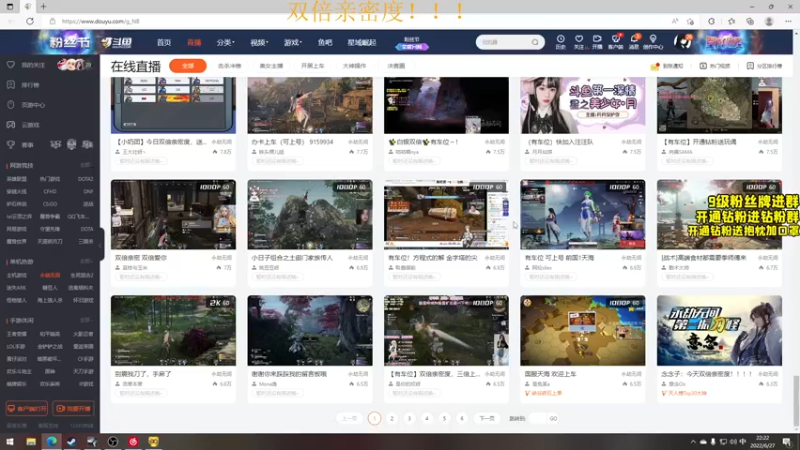The width and height of the screenshot is (800, 450).
Task: Click the search magnifier icon
Action: (x=535, y=42)
